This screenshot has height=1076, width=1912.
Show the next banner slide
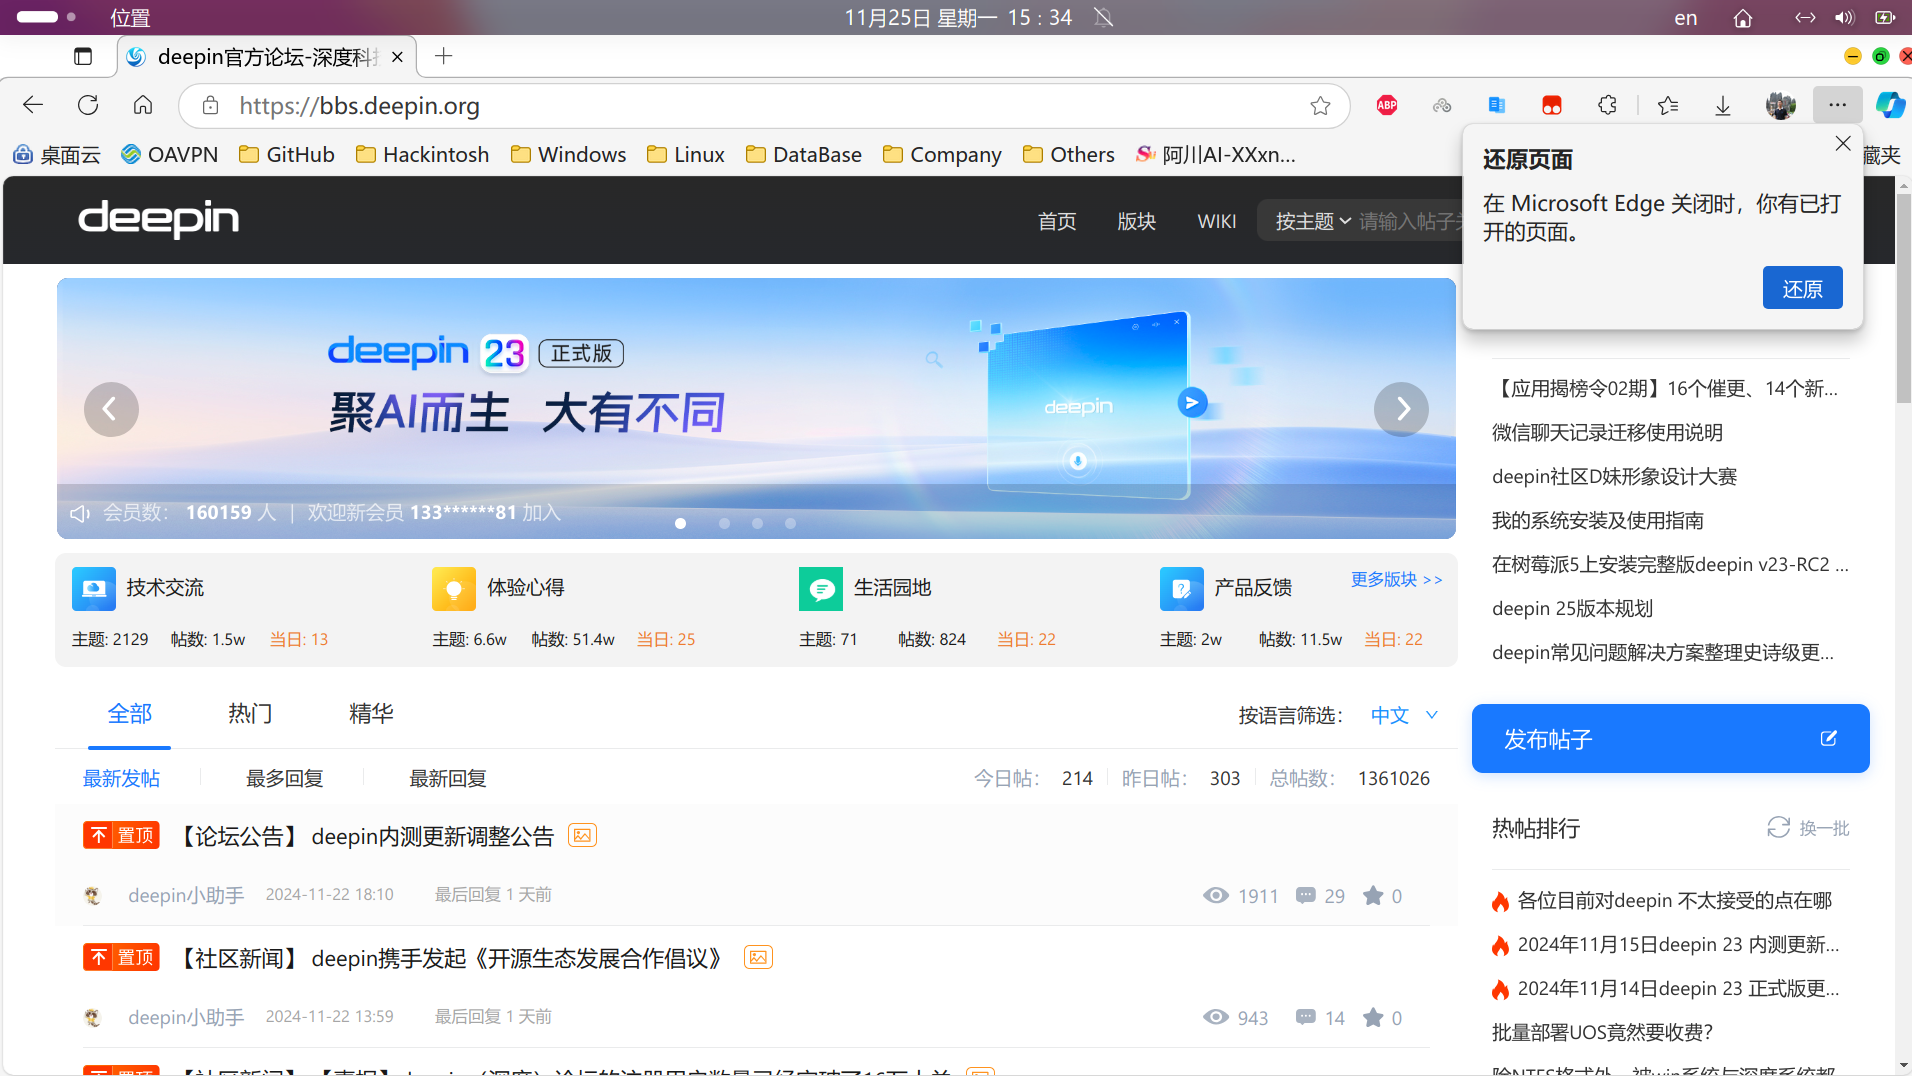point(1401,409)
